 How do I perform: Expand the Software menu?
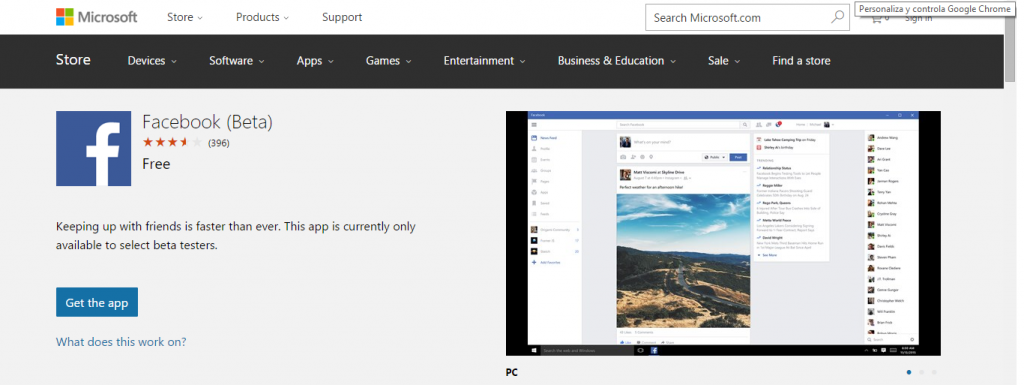tap(236, 61)
